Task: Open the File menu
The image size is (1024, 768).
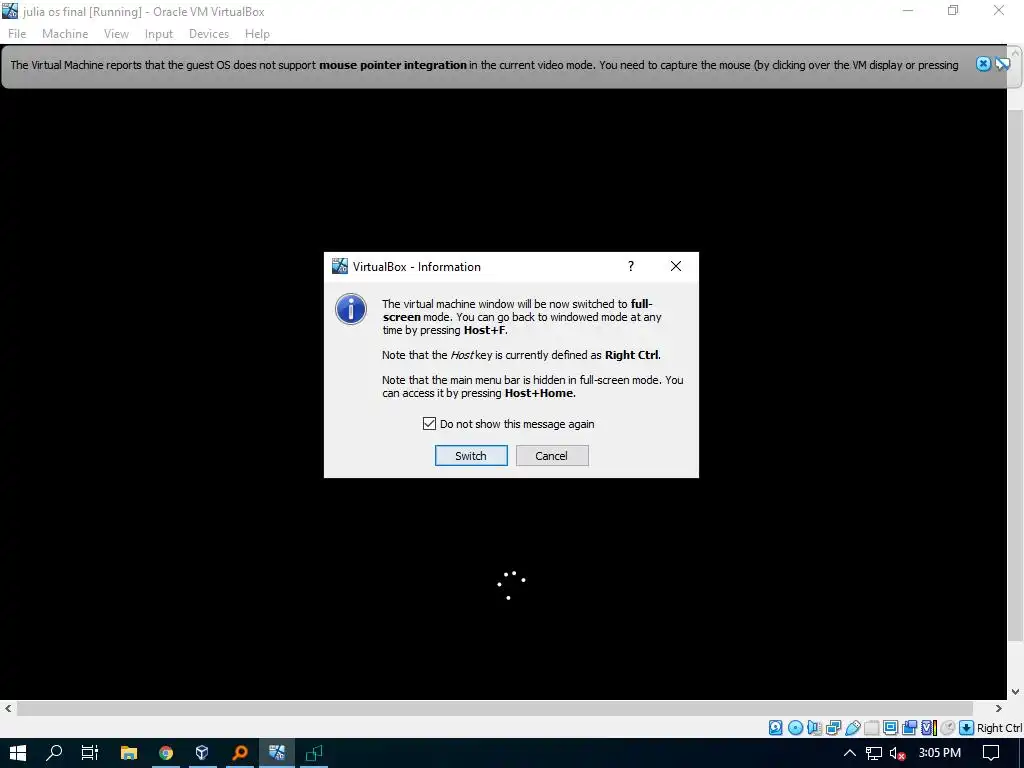Action: click(x=17, y=34)
